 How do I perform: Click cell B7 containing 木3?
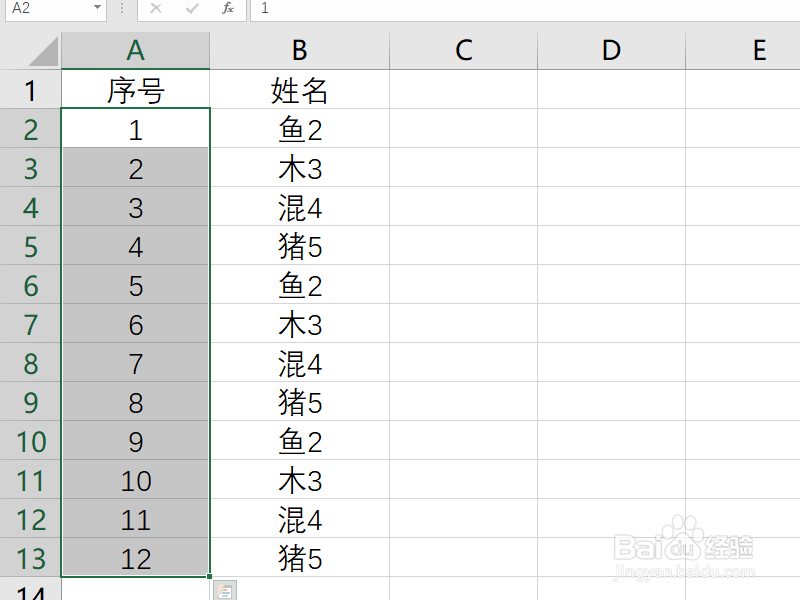tap(299, 323)
